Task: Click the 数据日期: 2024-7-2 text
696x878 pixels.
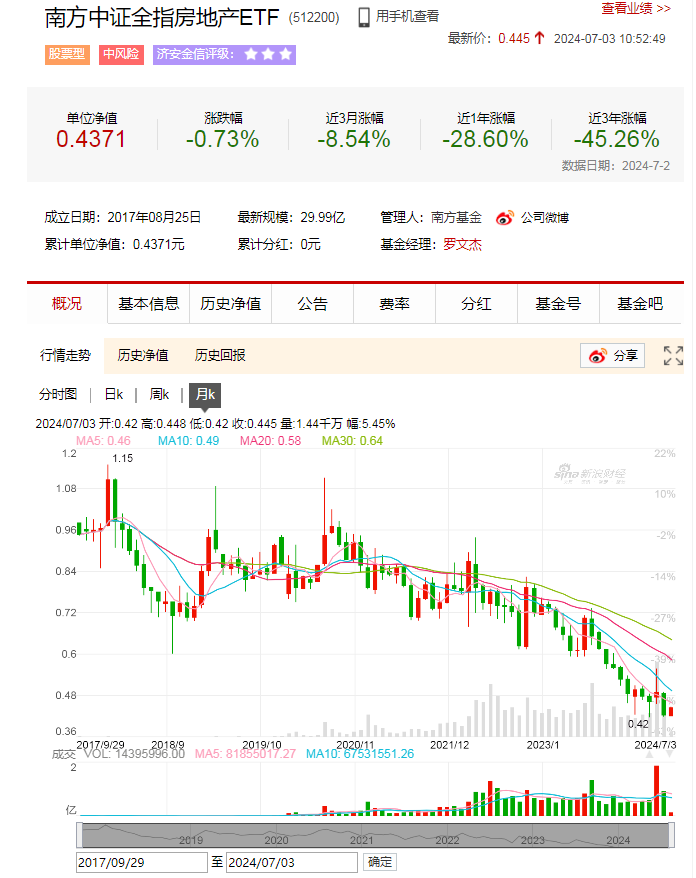Action: [x=615, y=166]
